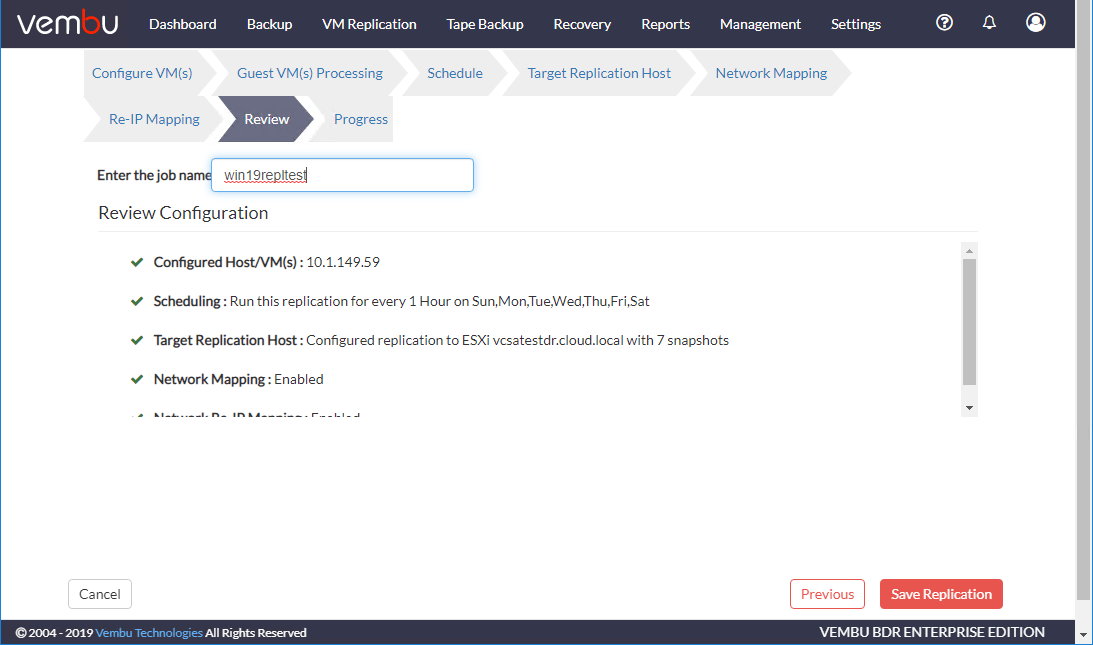Viewport: 1093px width, 645px height.
Task: Click the Vembu logo
Action: [x=68, y=23]
